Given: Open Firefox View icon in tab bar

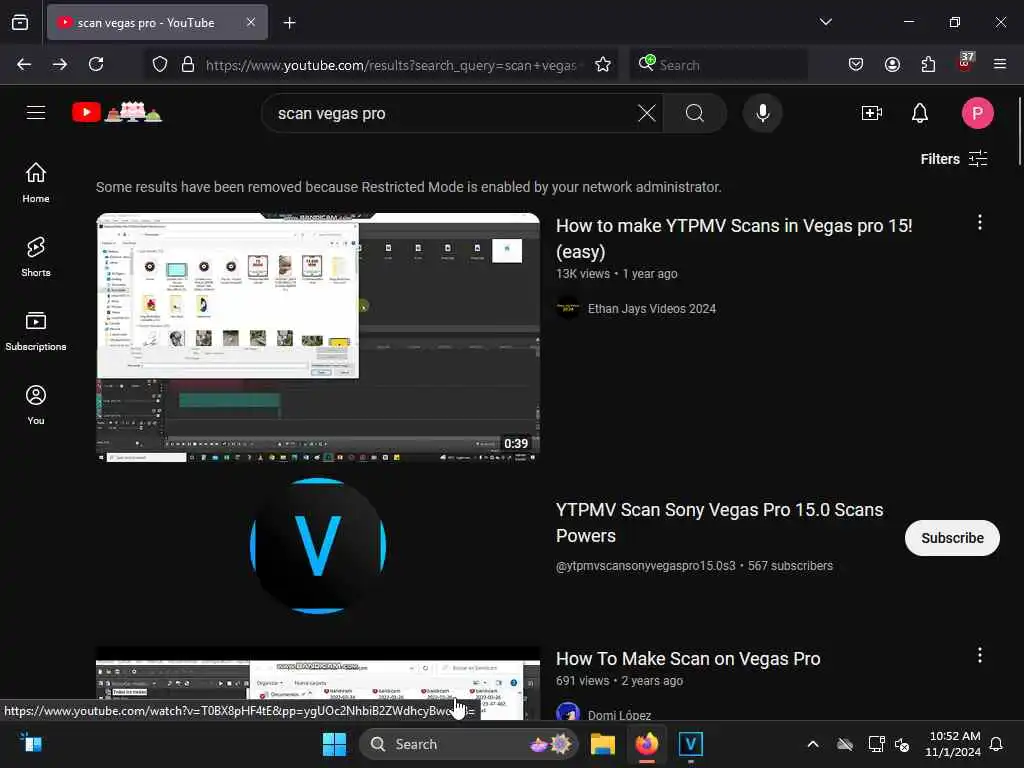Looking at the screenshot, I should coord(20,22).
